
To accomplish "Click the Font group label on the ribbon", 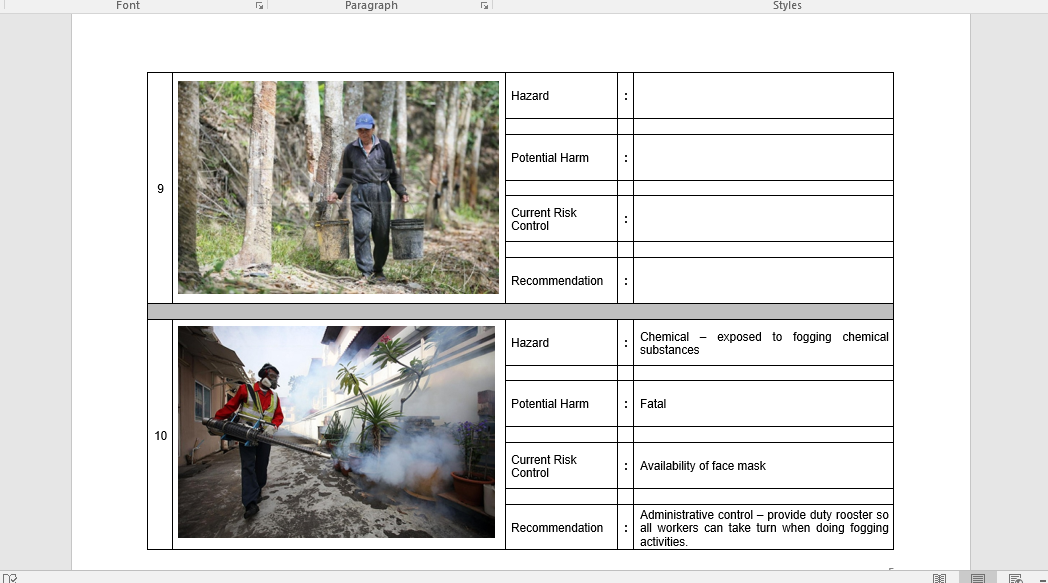I will 128,5.
